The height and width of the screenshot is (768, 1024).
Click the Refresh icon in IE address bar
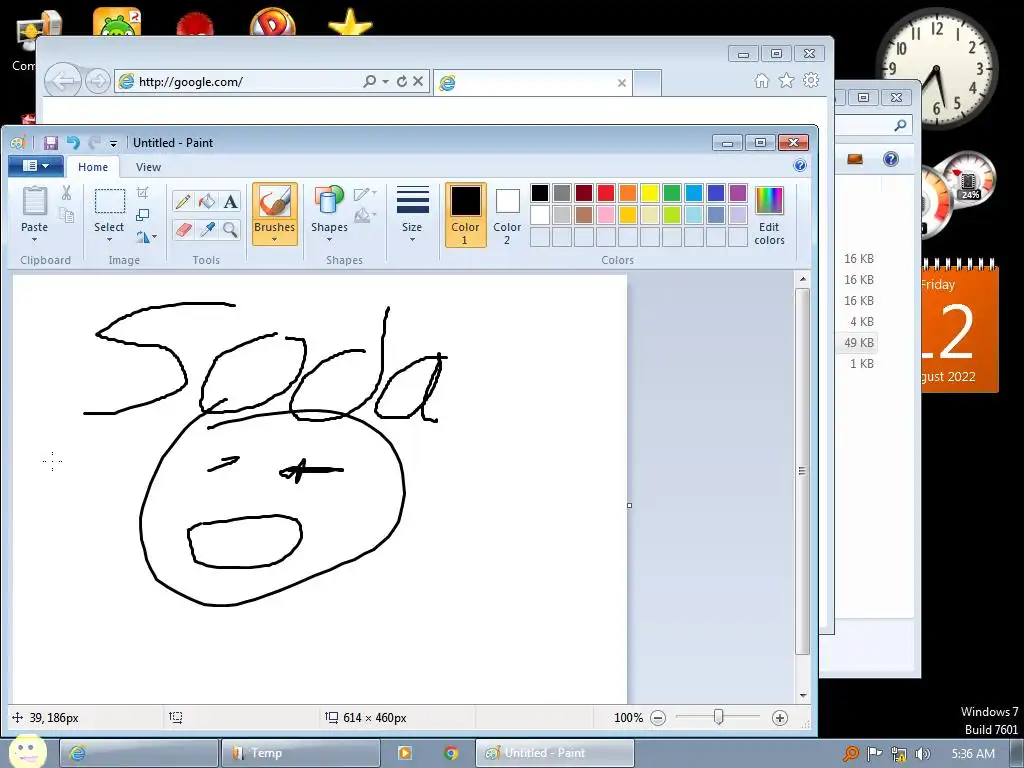point(402,81)
